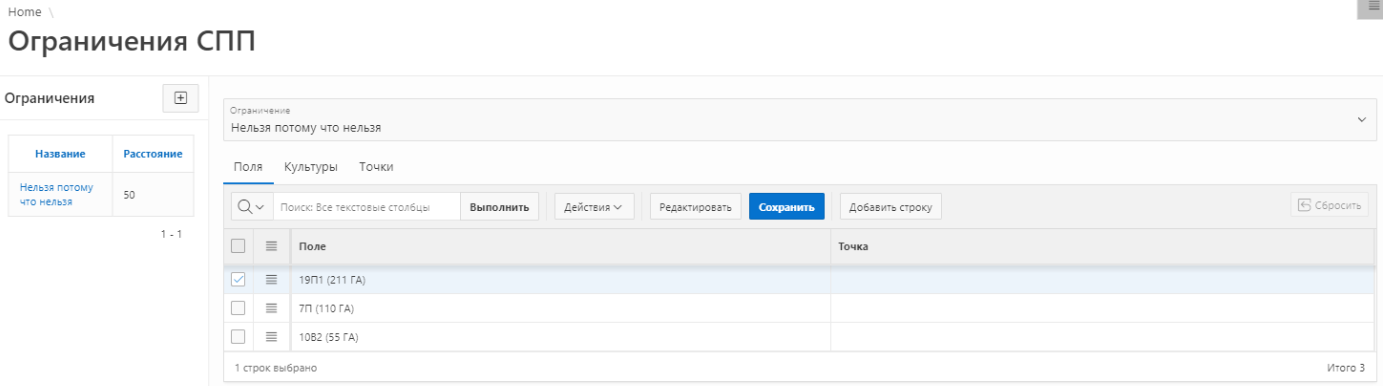Click the search text columns field
Screen dimensions: 1383x386
click(366, 207)
